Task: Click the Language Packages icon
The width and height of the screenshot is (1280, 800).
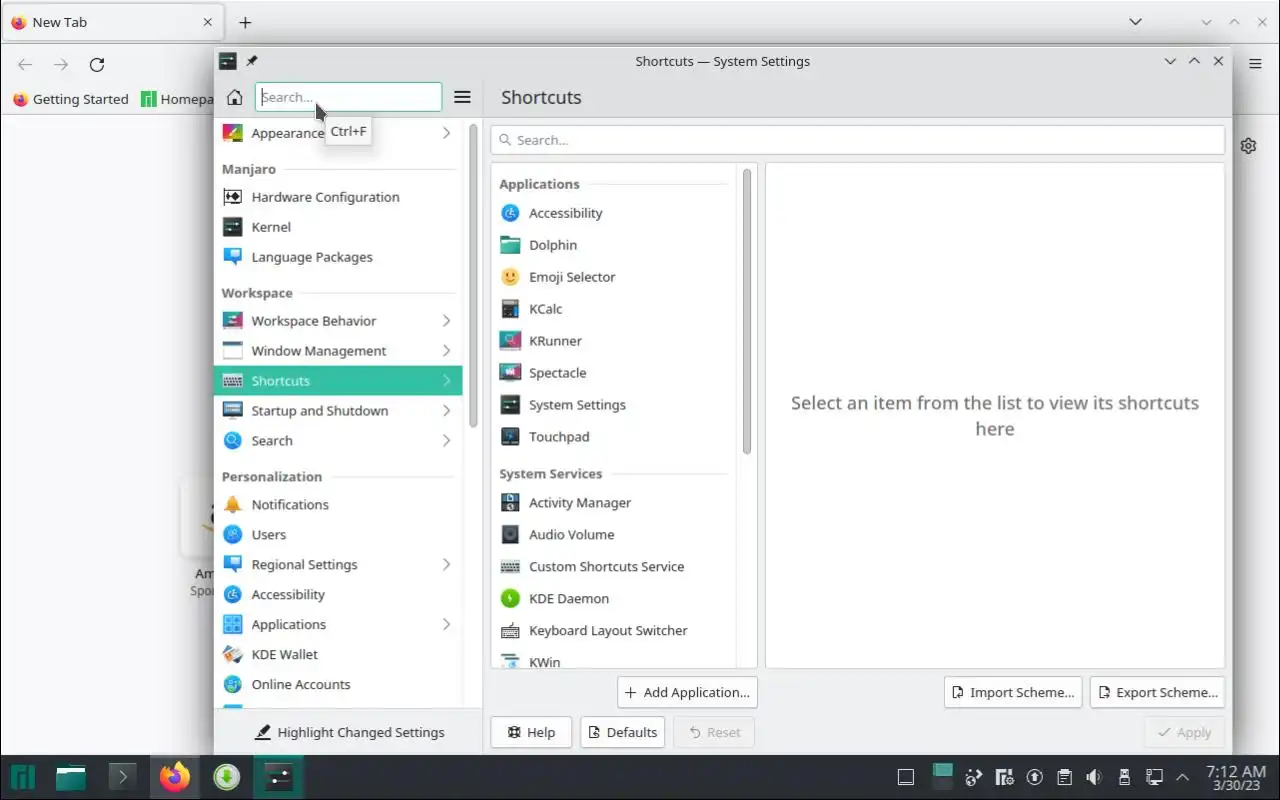Action: (232, 257)
